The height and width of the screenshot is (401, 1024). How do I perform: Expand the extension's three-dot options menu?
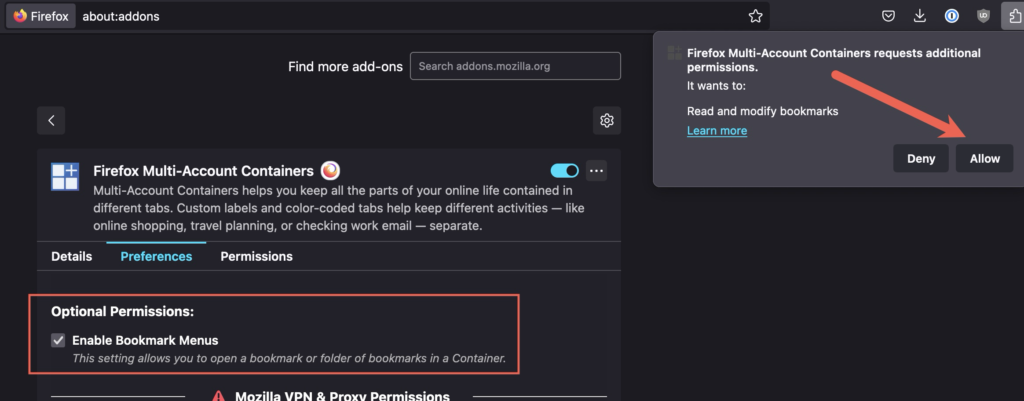tap(597, 170)
